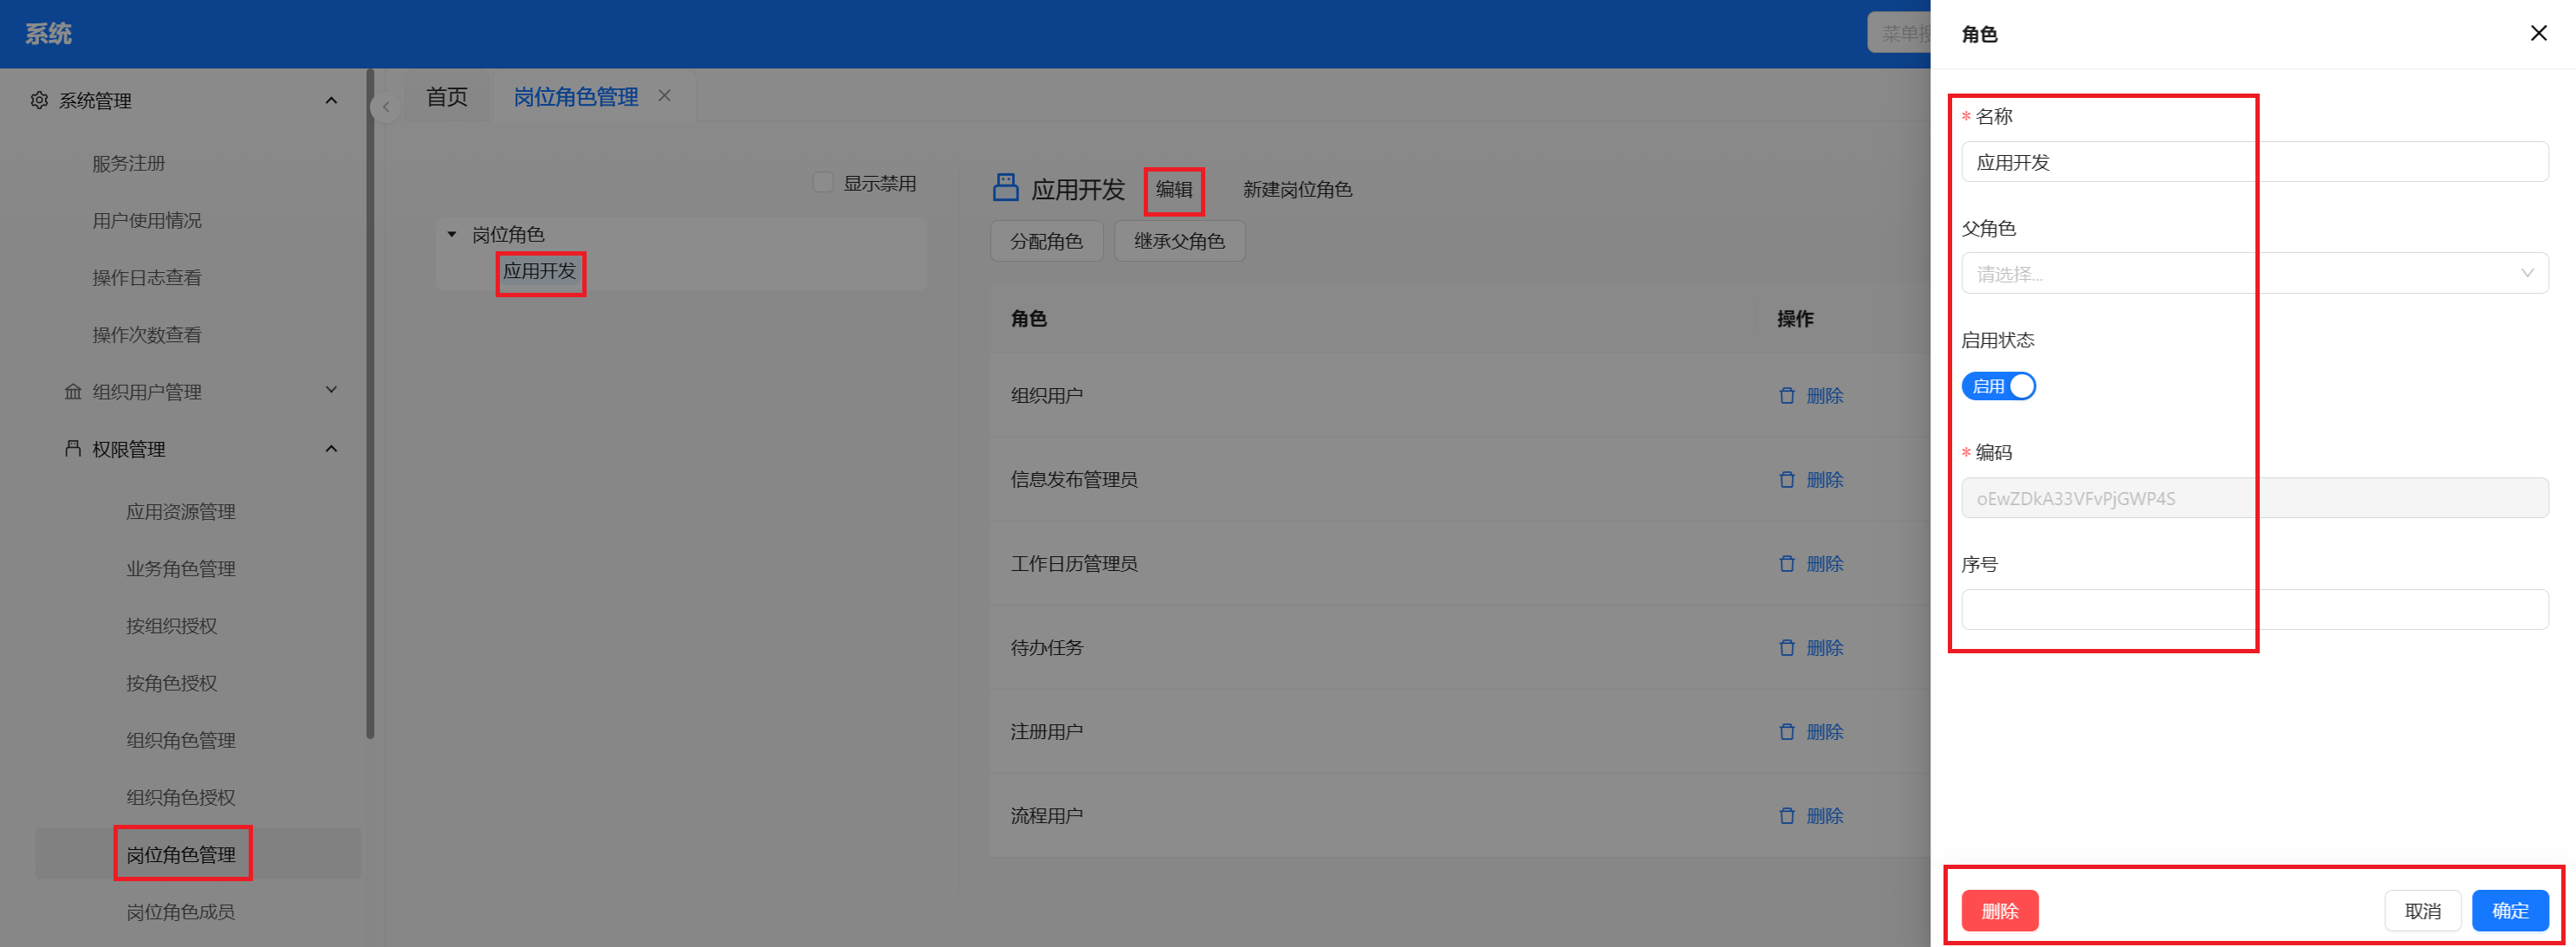This screenshot has width=2576, height=947.
Task: Close the 角色 drawer with X
Action: [2538, 33]
